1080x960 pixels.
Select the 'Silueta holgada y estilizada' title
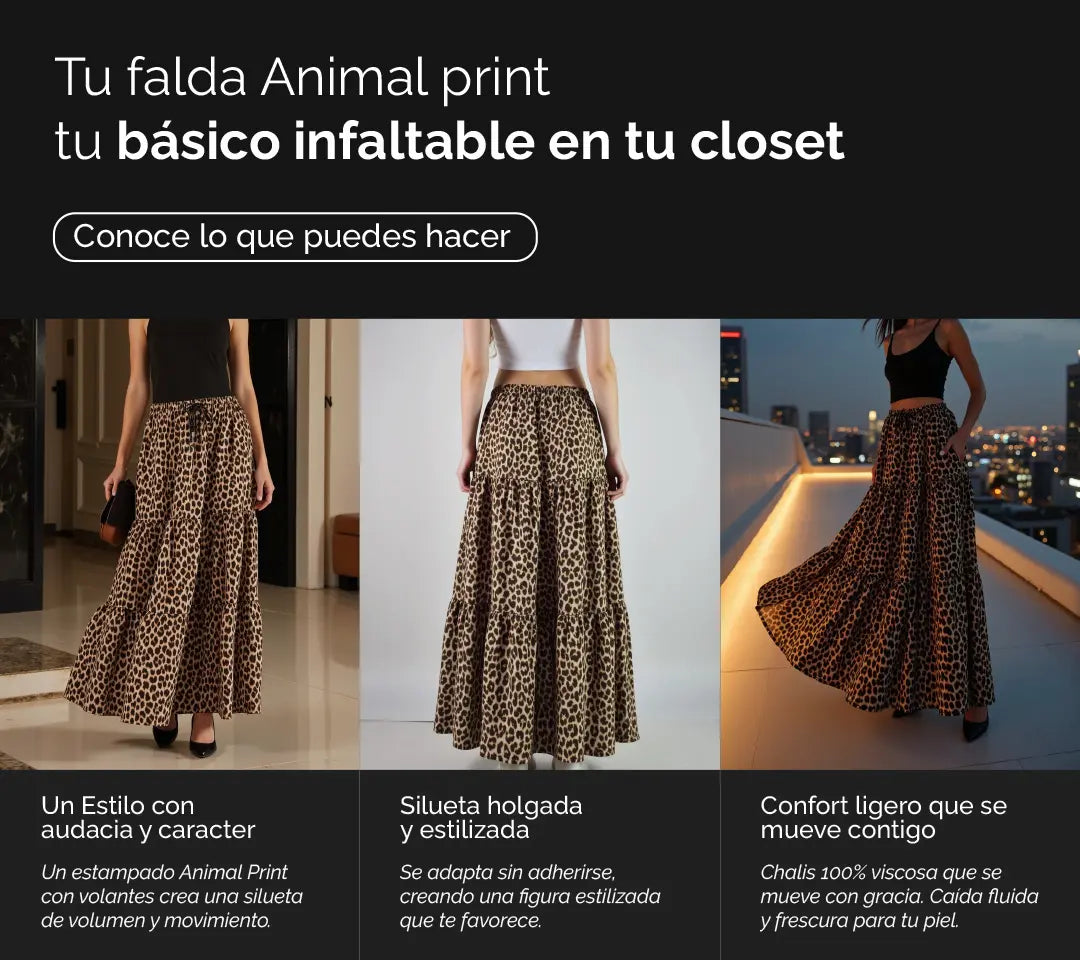coord(490,817)
